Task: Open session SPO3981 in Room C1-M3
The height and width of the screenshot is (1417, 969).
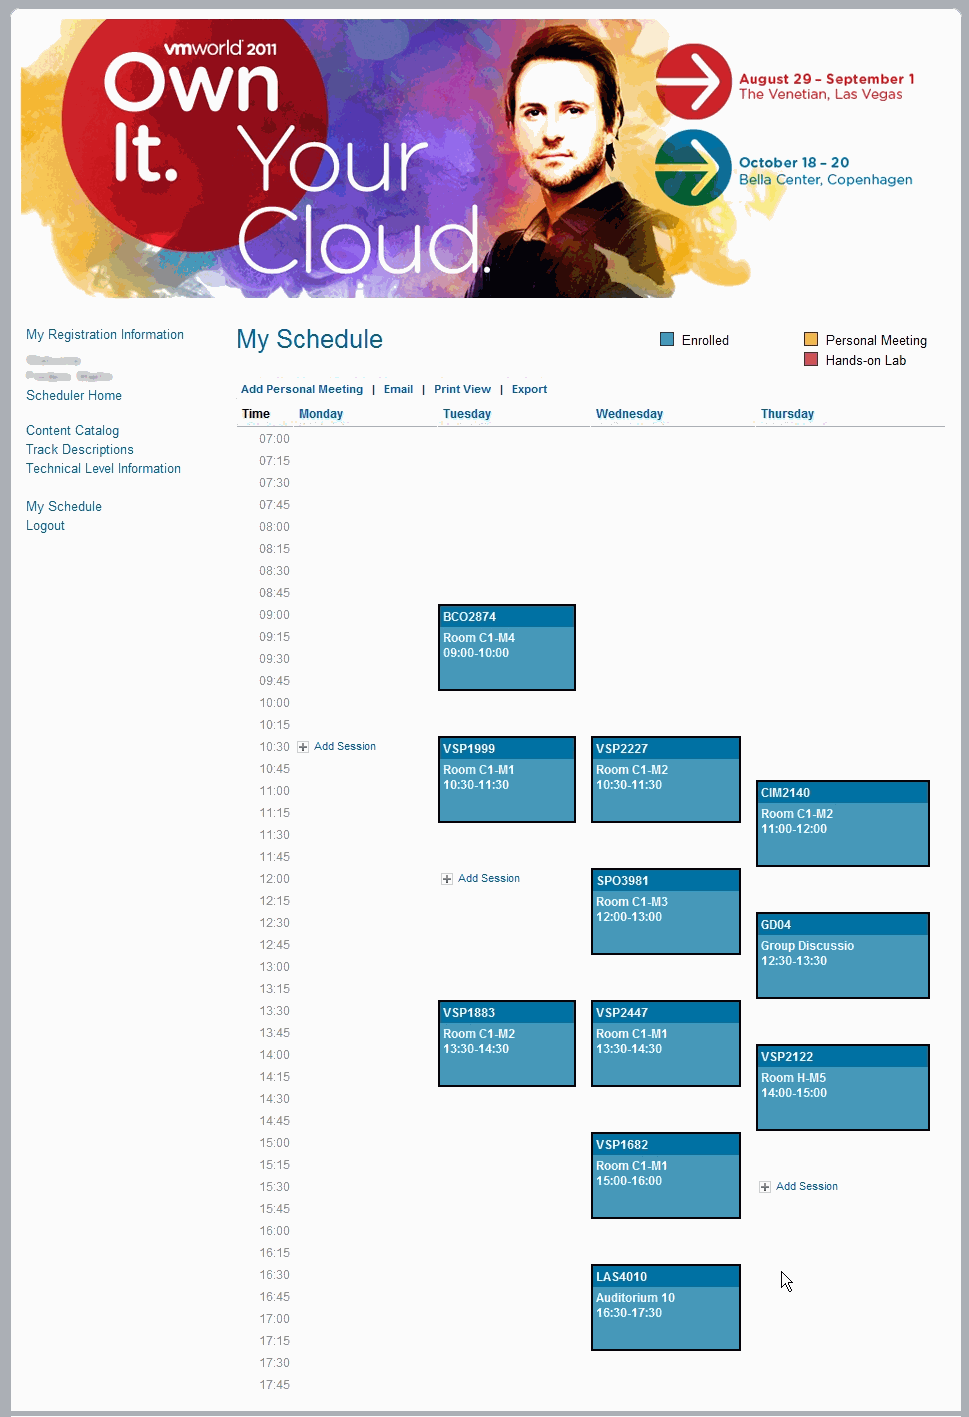Action: tap(666, 911)
